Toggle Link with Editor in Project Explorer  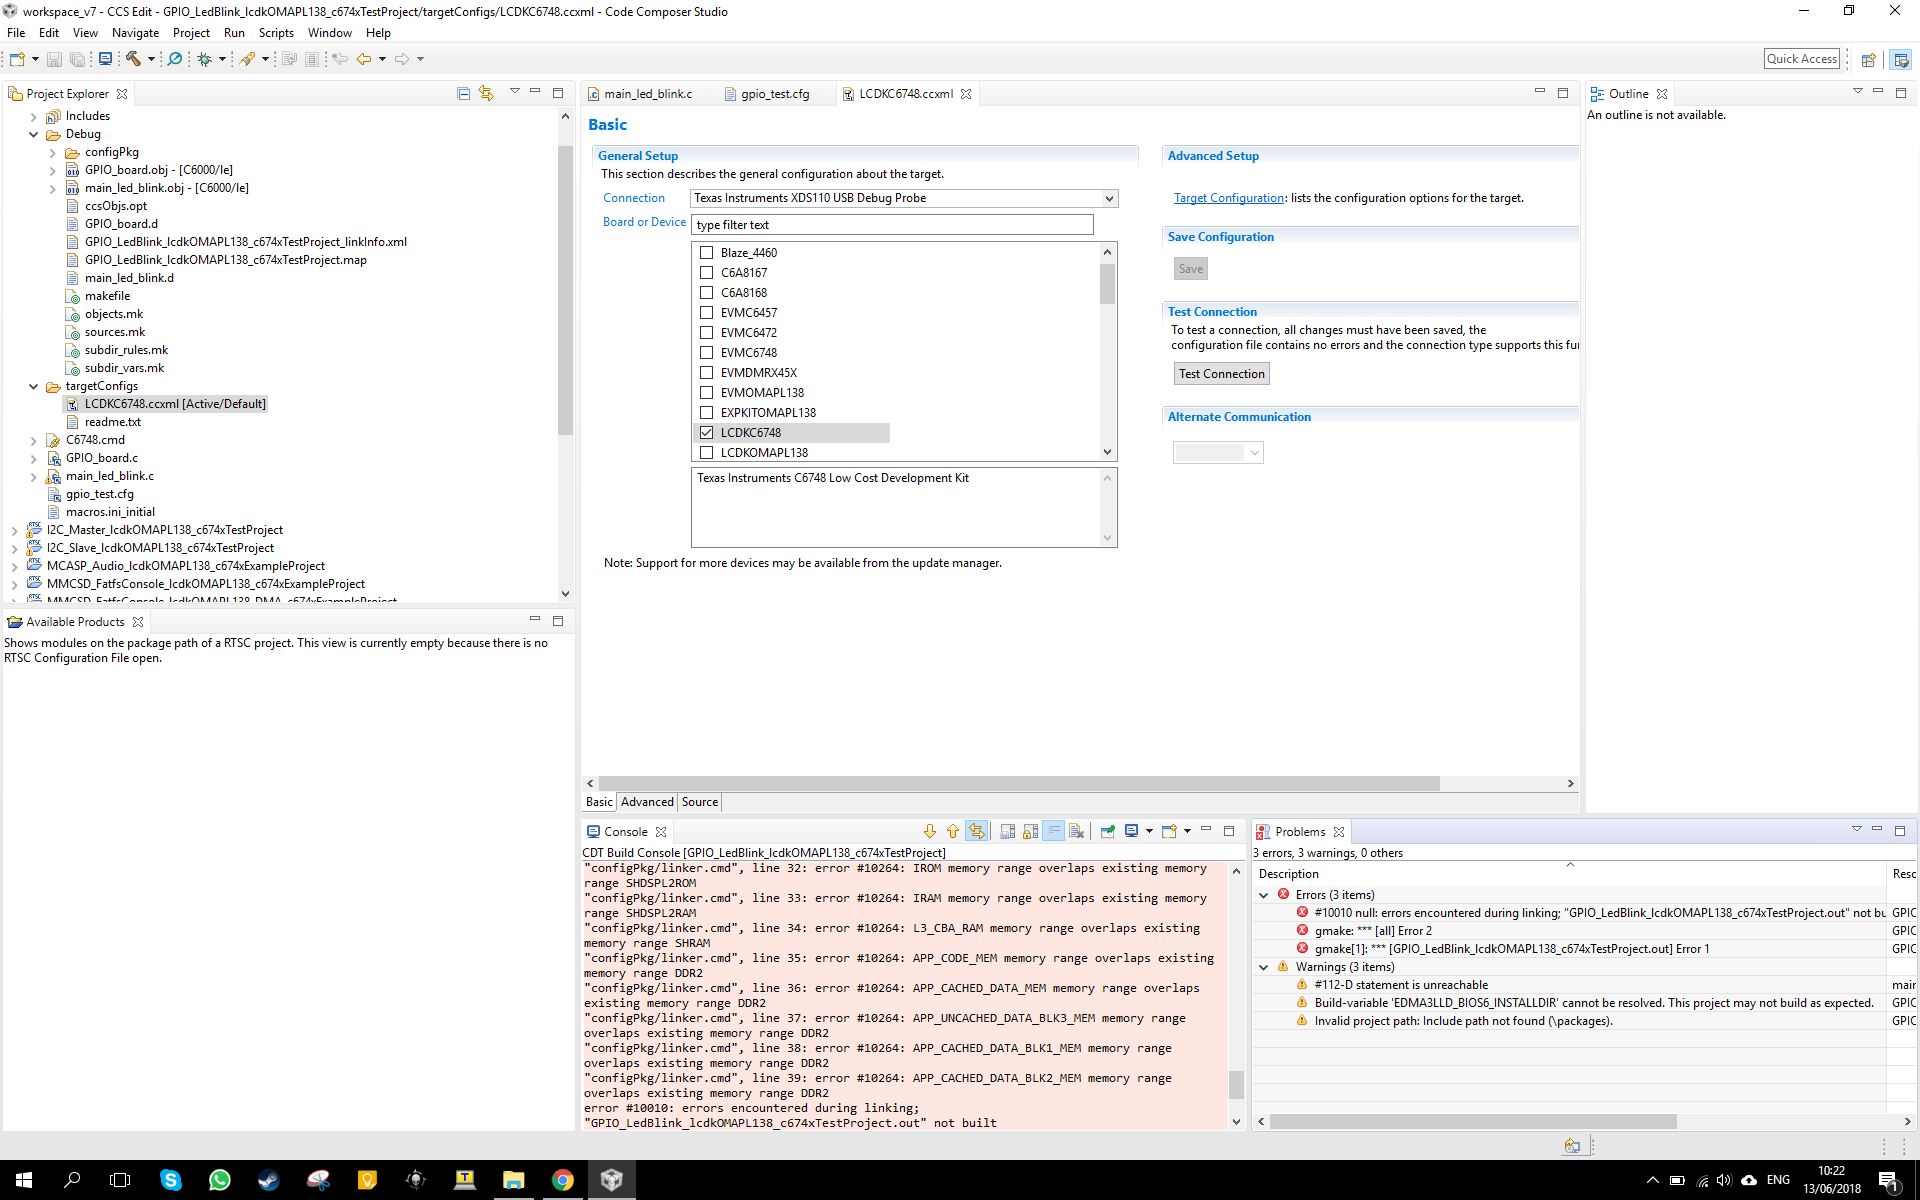486,93
